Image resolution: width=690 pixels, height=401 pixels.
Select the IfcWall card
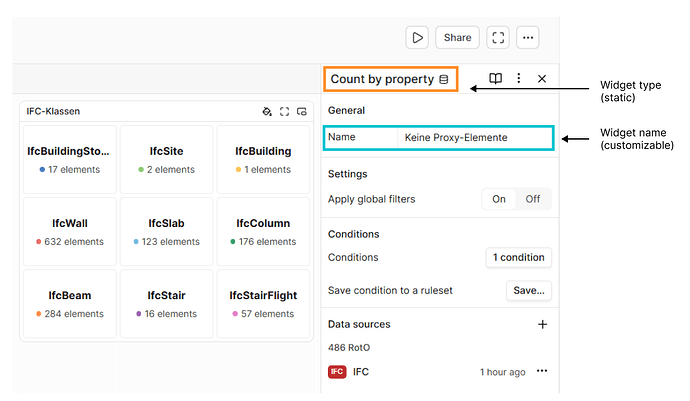70,232
